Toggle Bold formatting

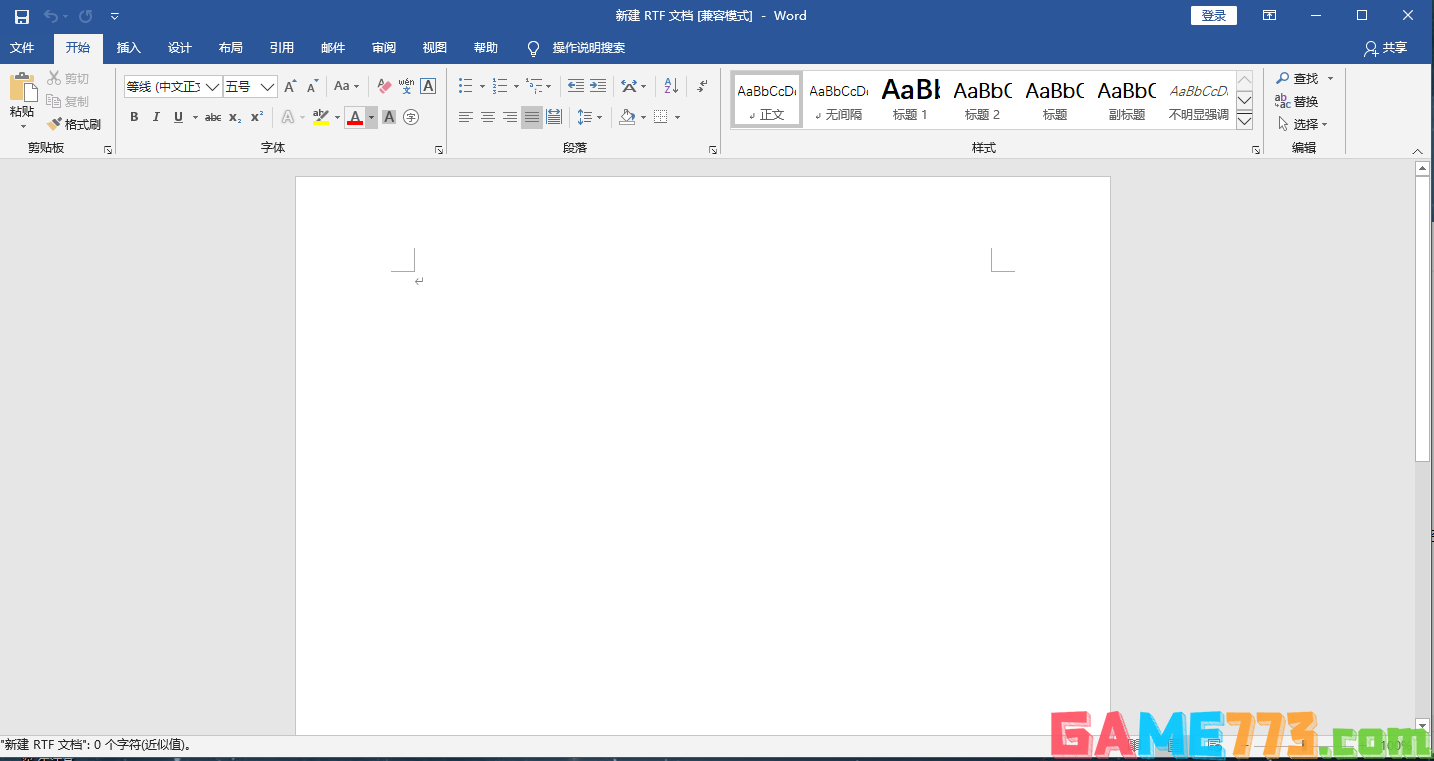(134, 117)
